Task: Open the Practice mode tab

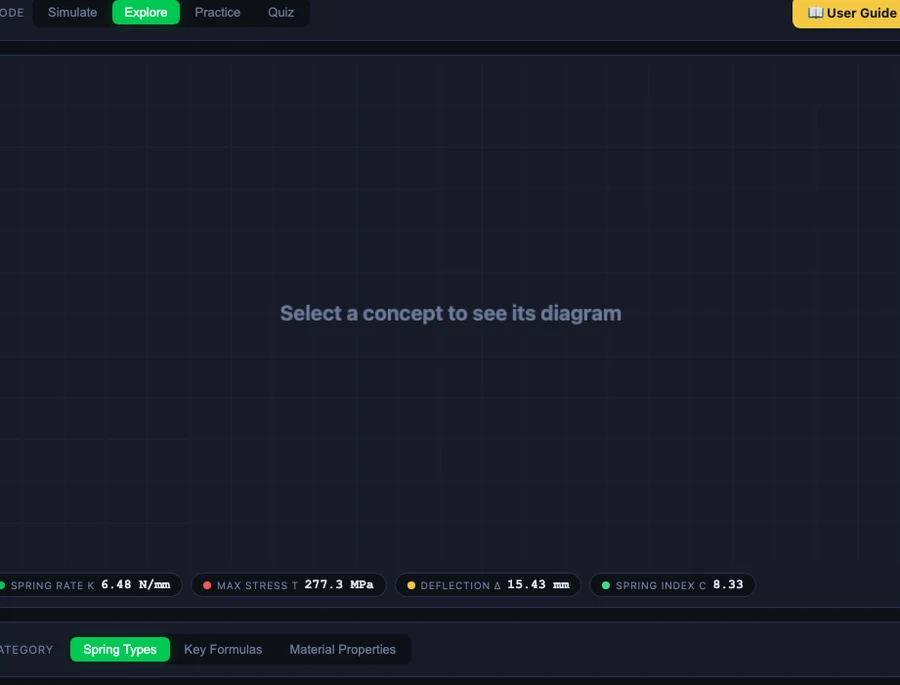Action: click(218, 12)
